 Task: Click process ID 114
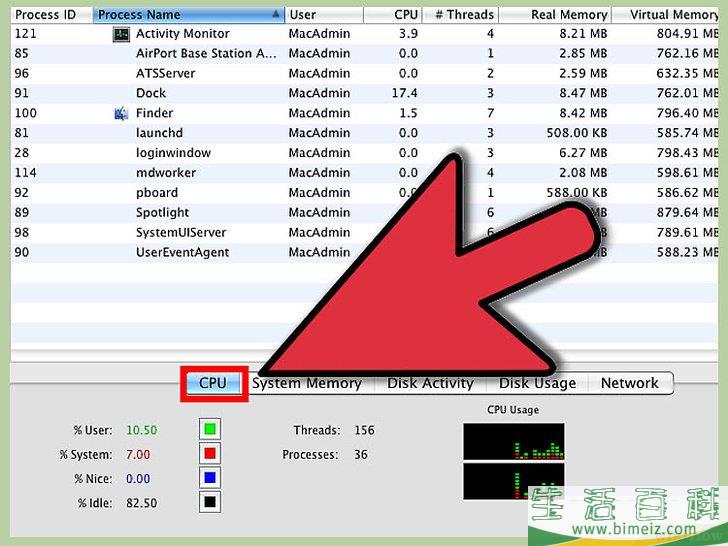click(26, 173)
